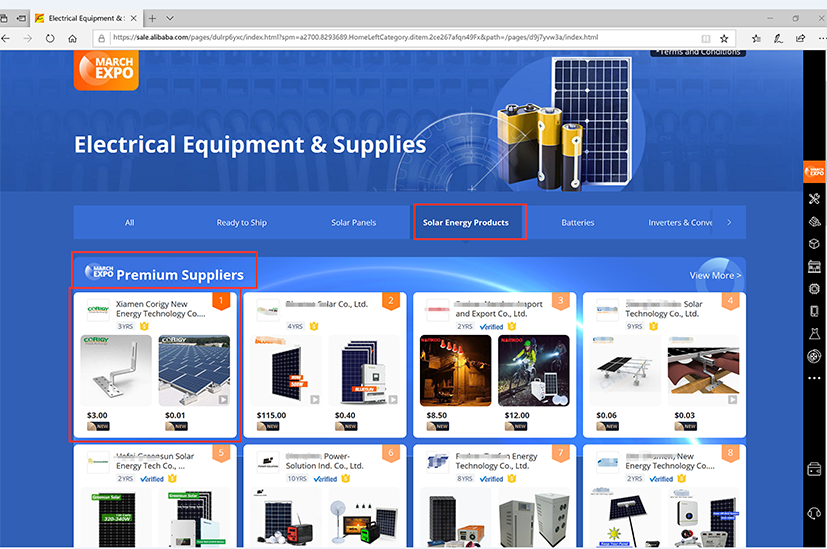Click the March Expo logo at top left
The width and height of the screenshot is (827, 549).
(106, 70)
